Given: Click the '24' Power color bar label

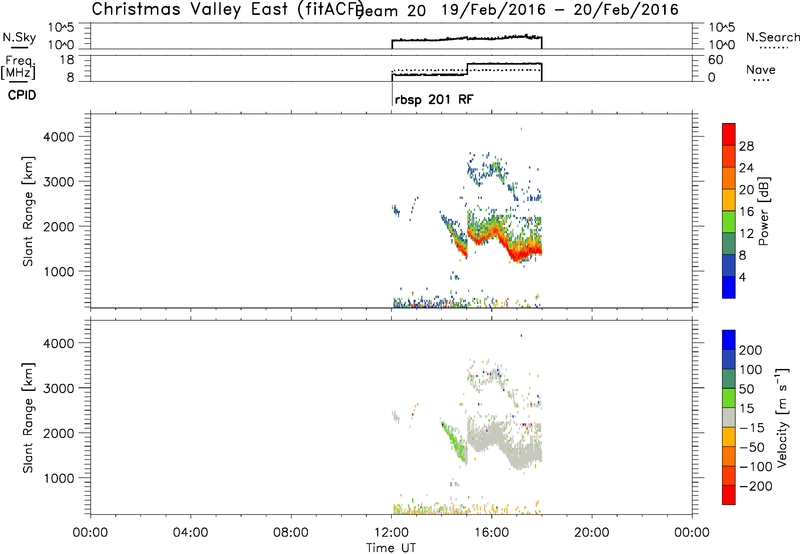Looking at the screenshot, I should click(746, 168).
